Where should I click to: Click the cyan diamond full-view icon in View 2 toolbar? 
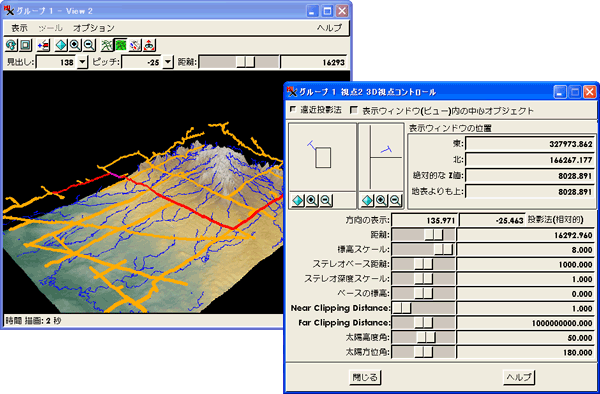pos(61,46)
